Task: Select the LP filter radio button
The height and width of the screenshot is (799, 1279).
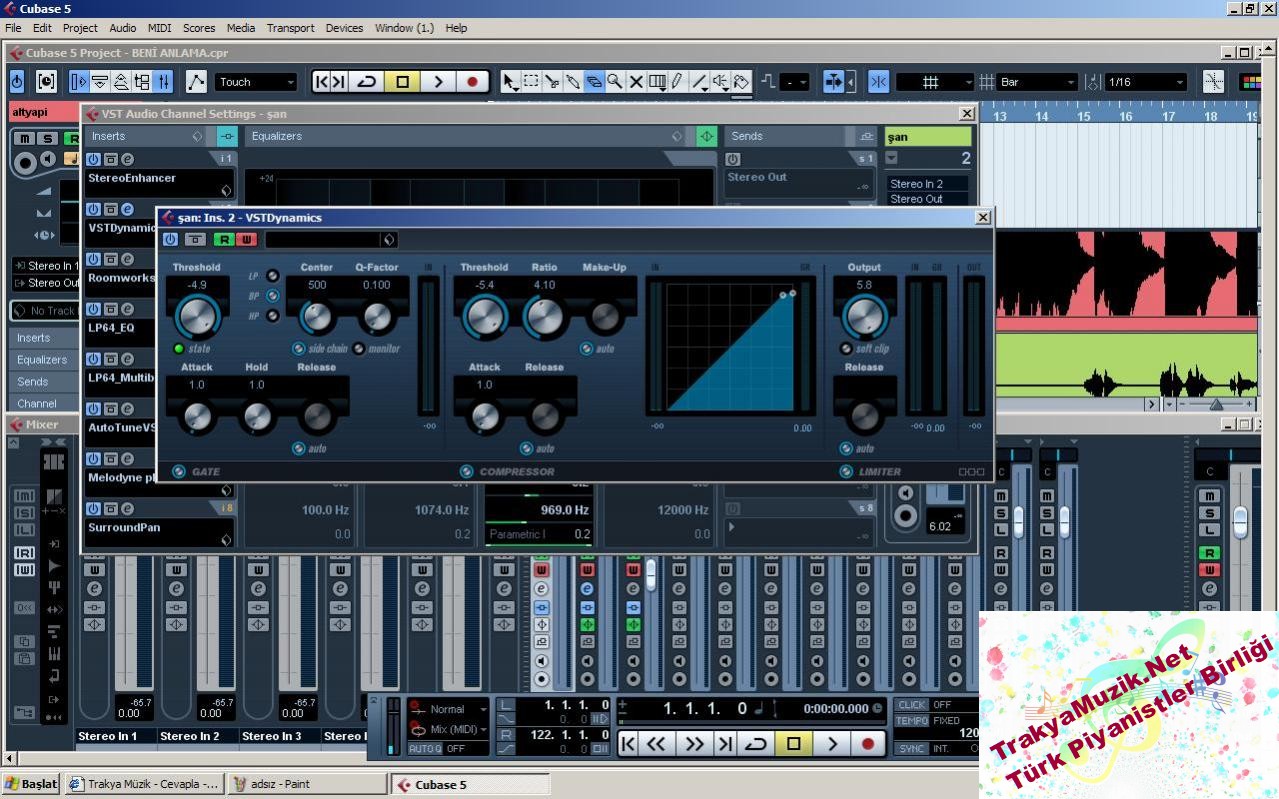Action: click(272, 276)
